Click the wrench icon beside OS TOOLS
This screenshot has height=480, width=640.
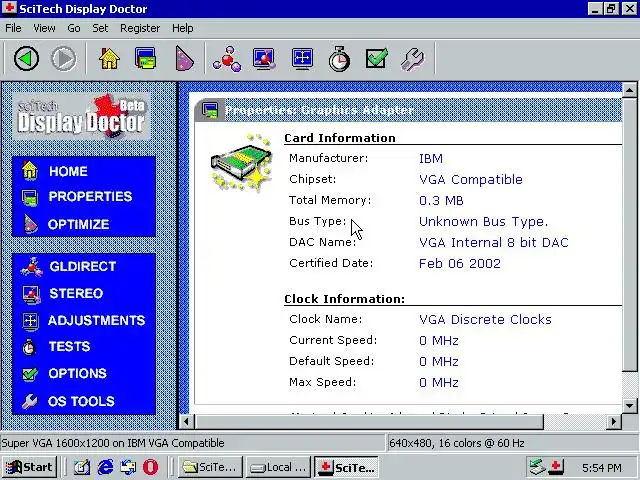(x=29, y=401)
